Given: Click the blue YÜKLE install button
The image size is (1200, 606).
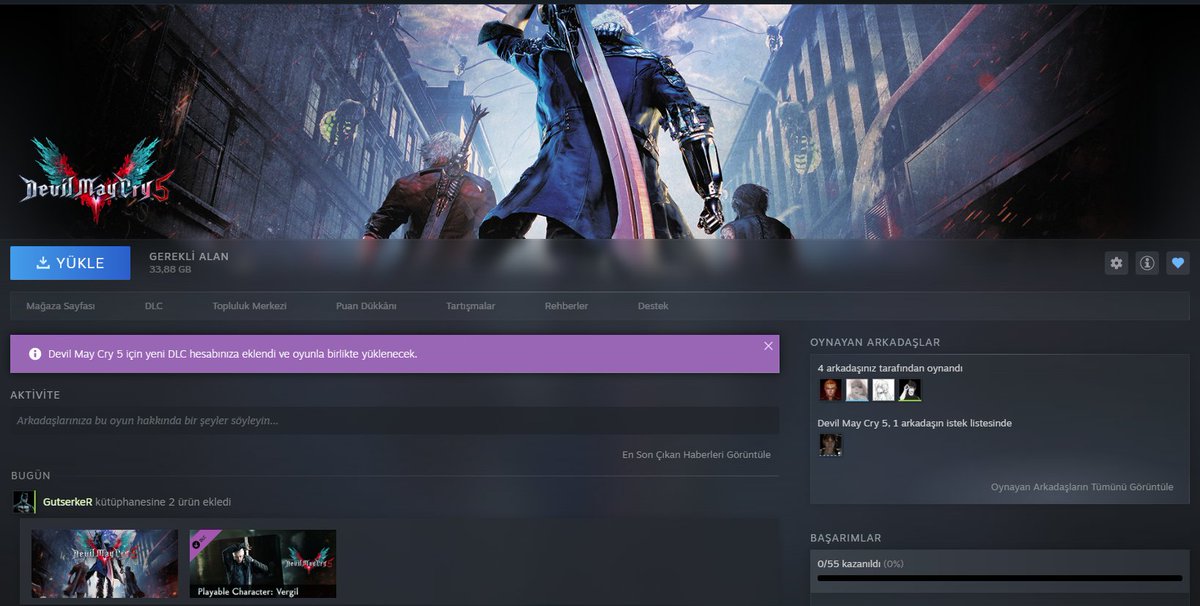Looking at the screenshot, I should click(70, 263).
